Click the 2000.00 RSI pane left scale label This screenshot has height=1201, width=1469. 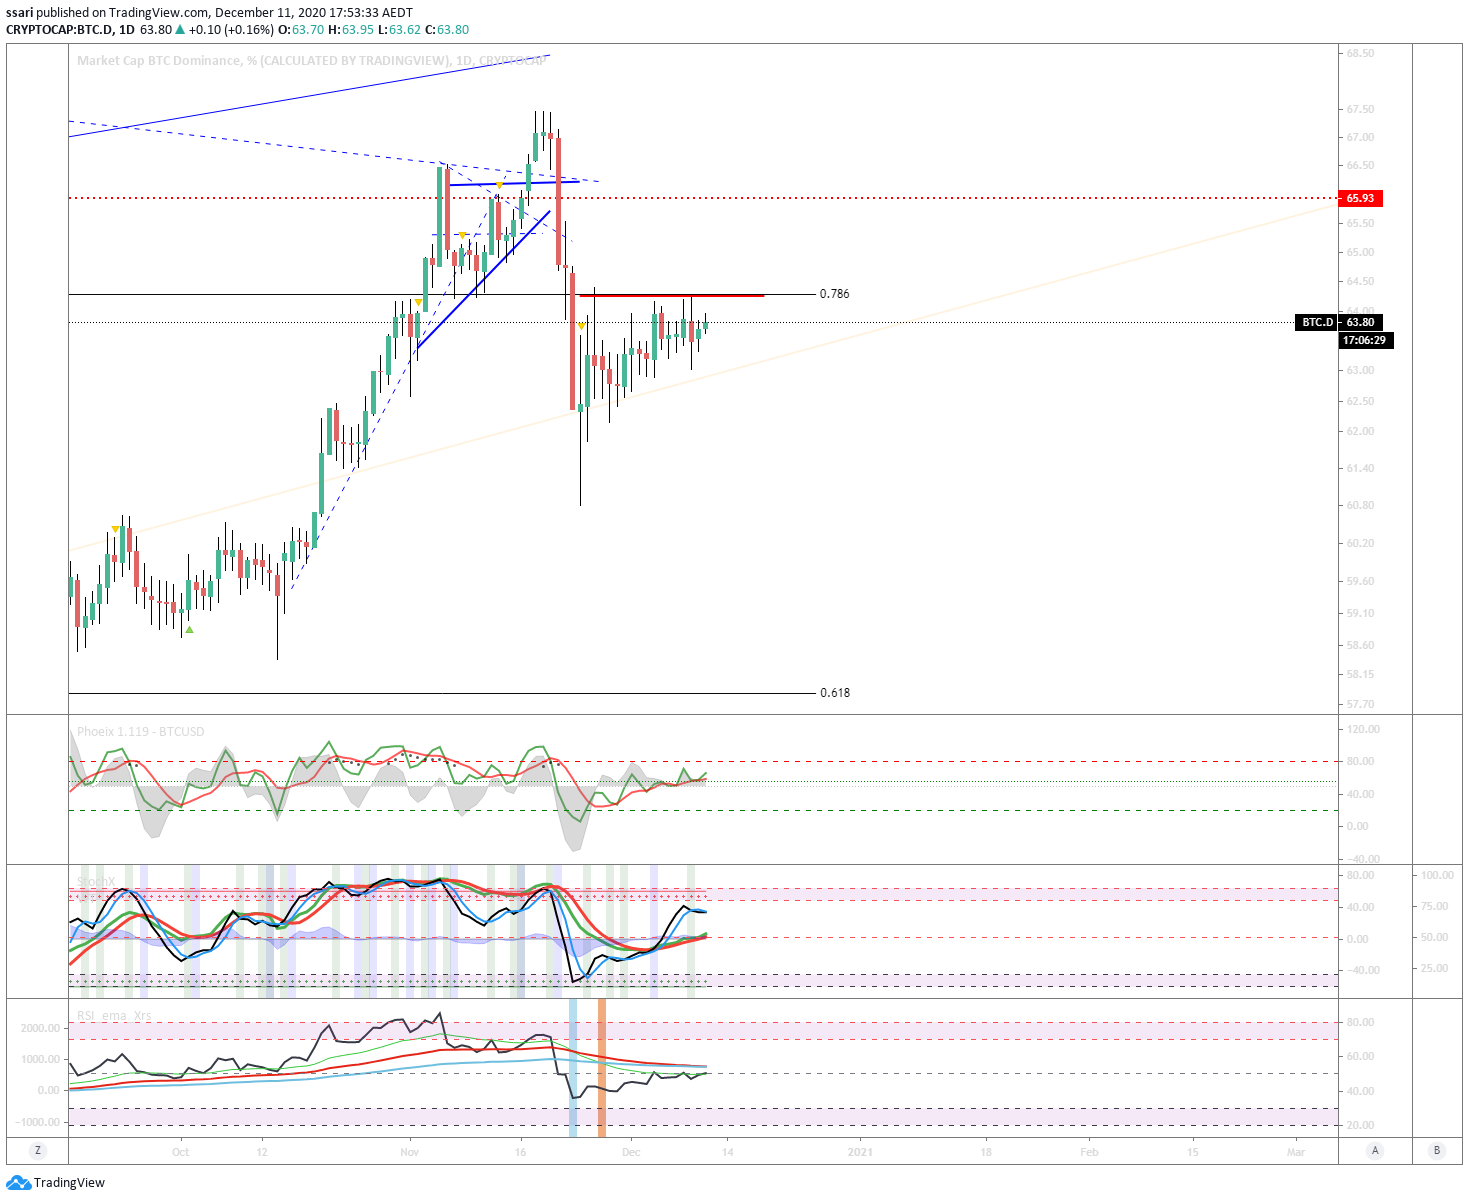pyautogui.click(x=40, y=1028)
